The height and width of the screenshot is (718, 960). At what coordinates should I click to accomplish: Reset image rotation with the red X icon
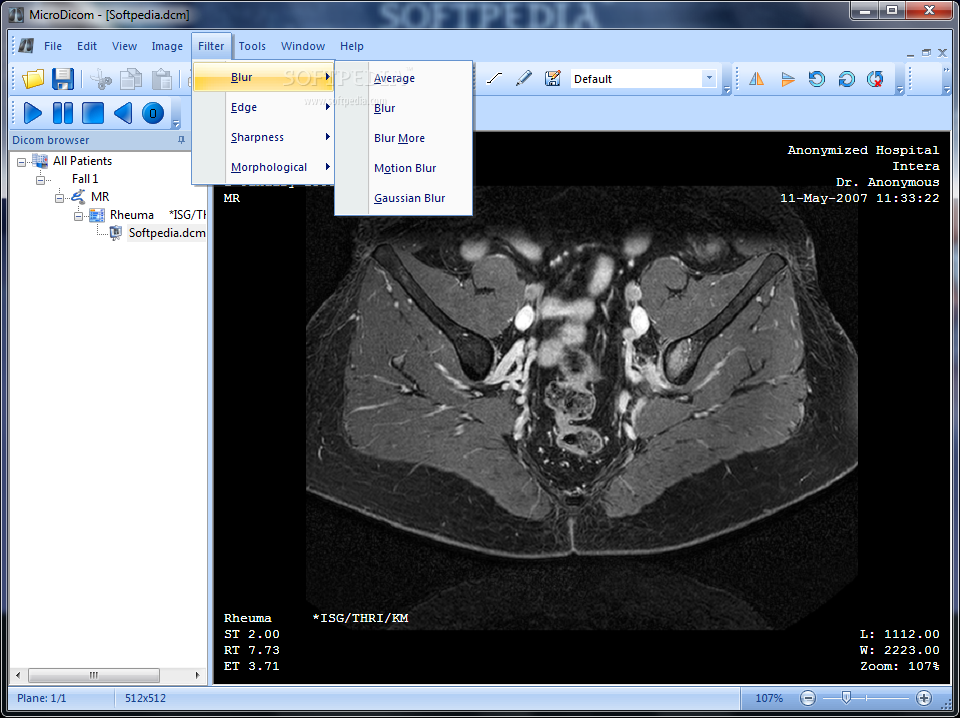(x=876, y=78)
